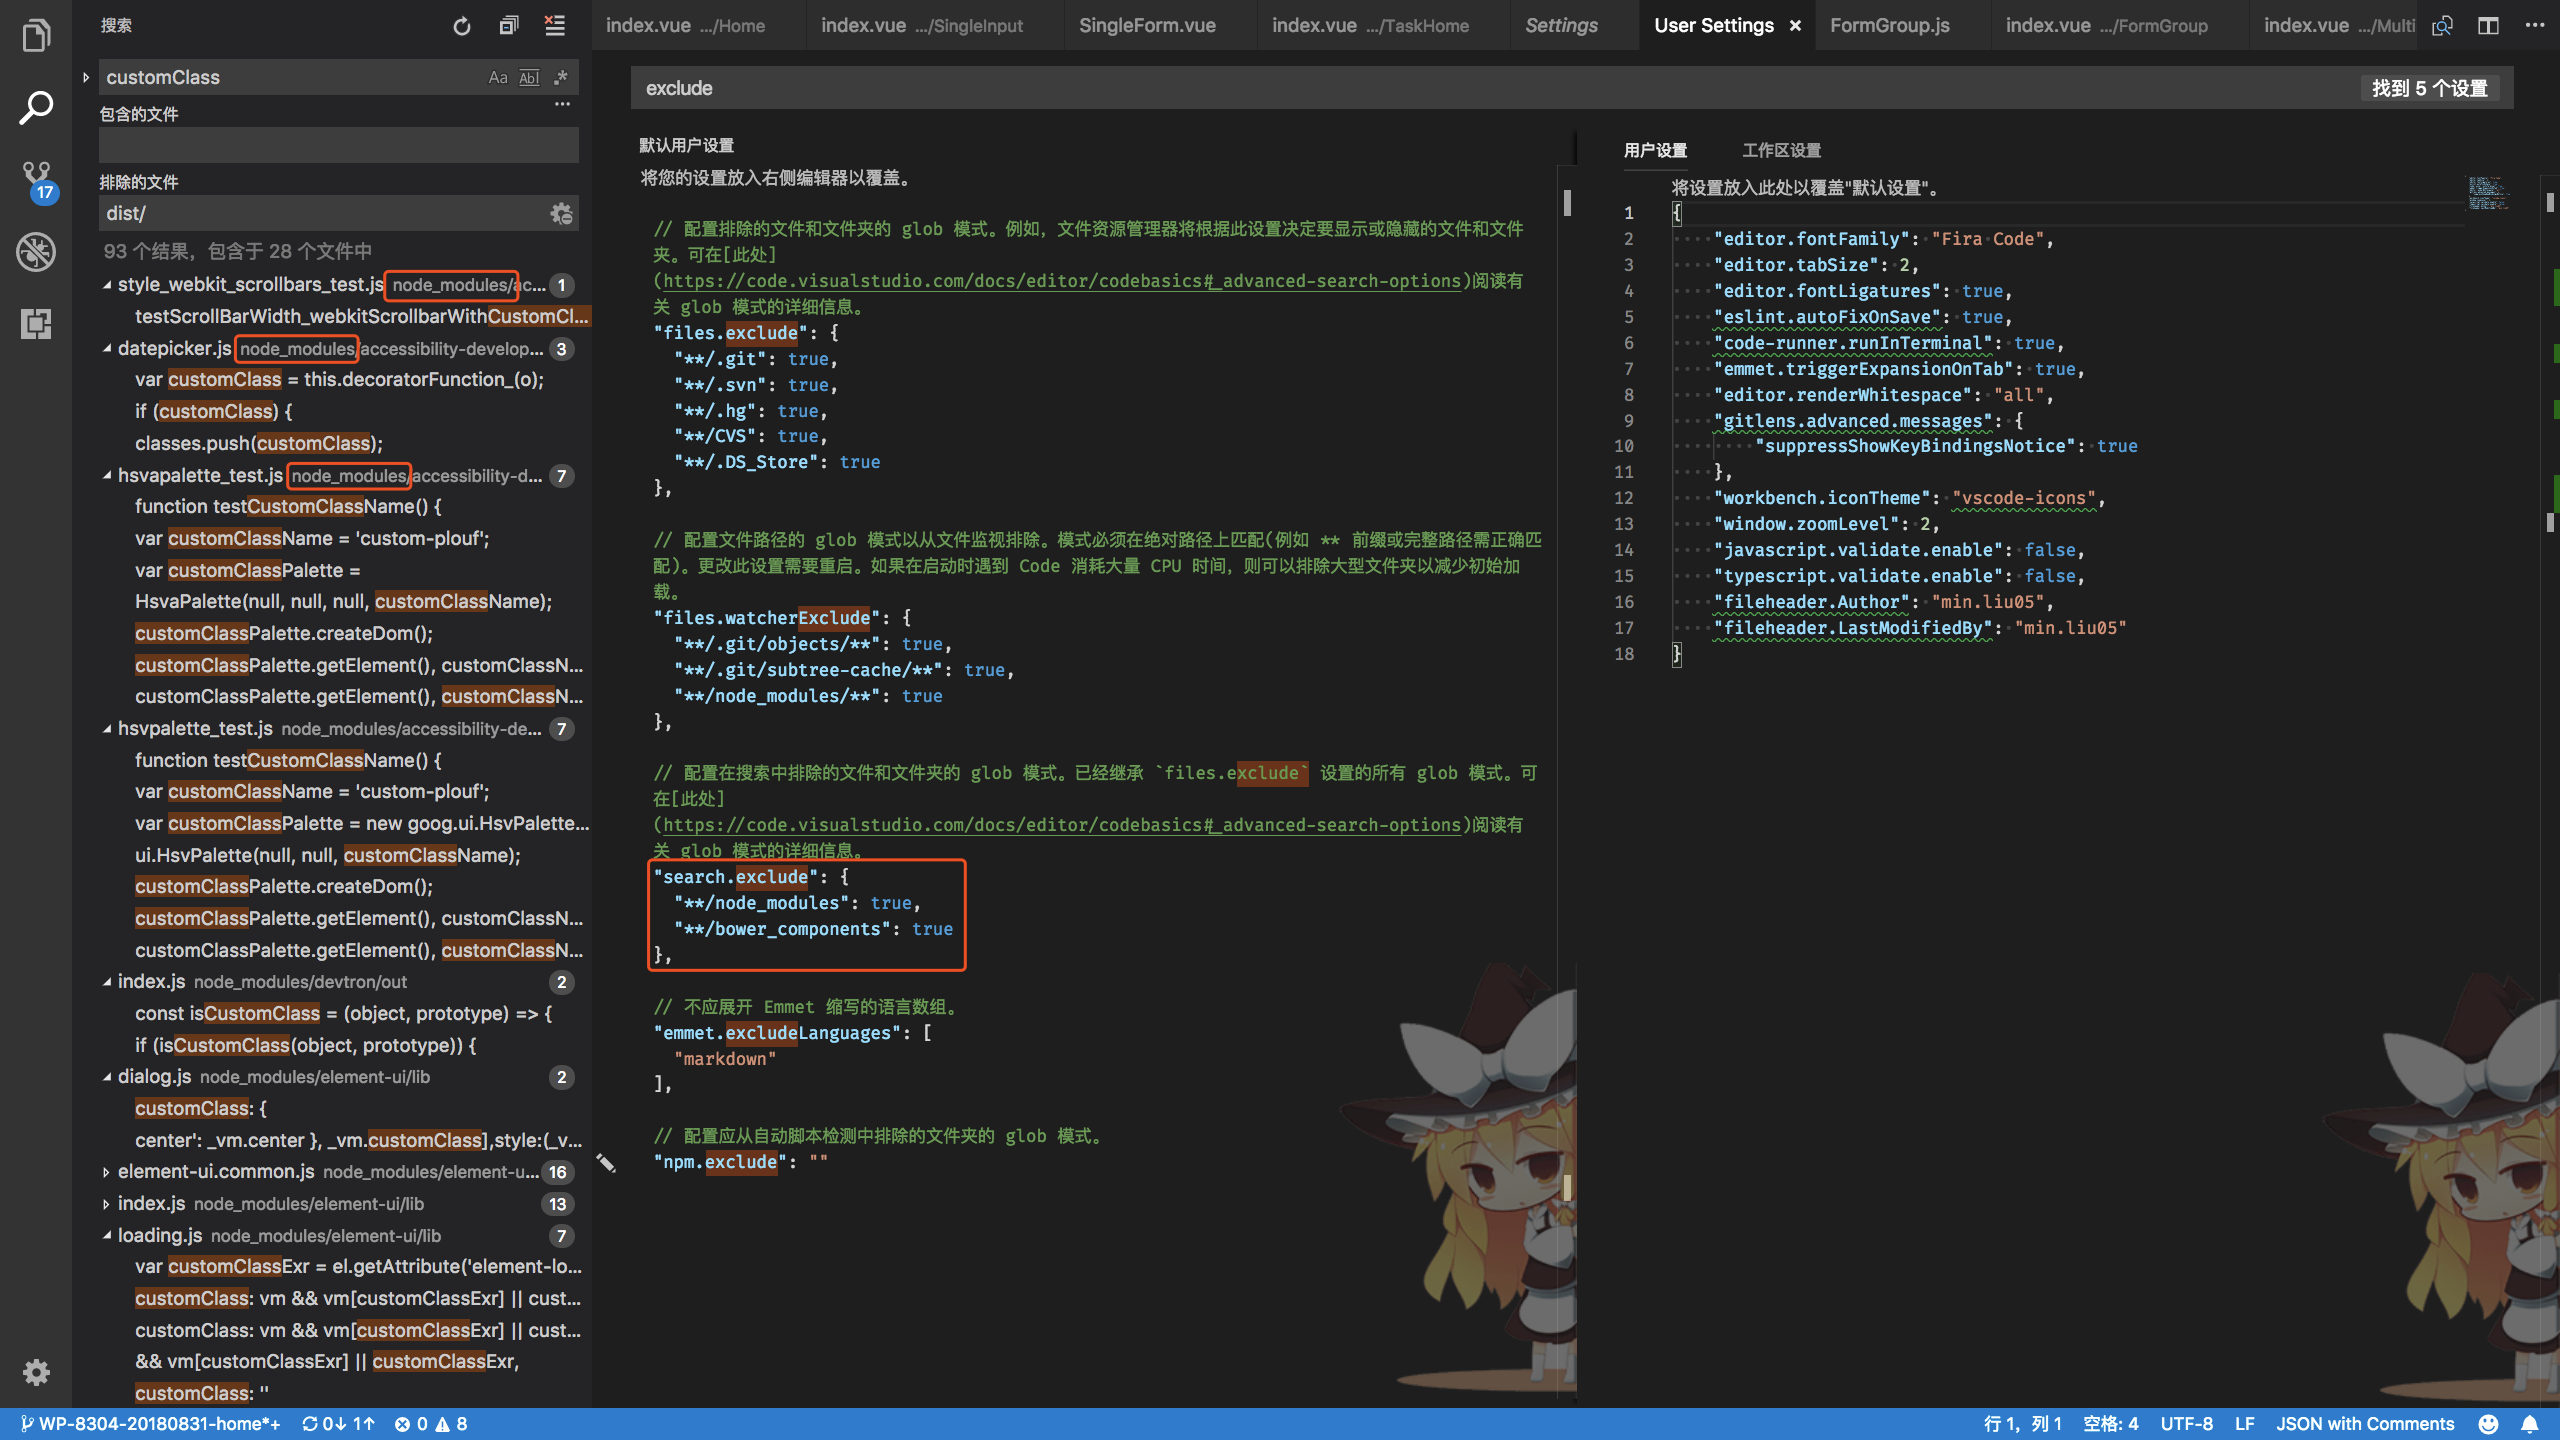Open Source Control with the 17 badge
Viewport: 2560px width, 1440px height.
pos(38,181)
